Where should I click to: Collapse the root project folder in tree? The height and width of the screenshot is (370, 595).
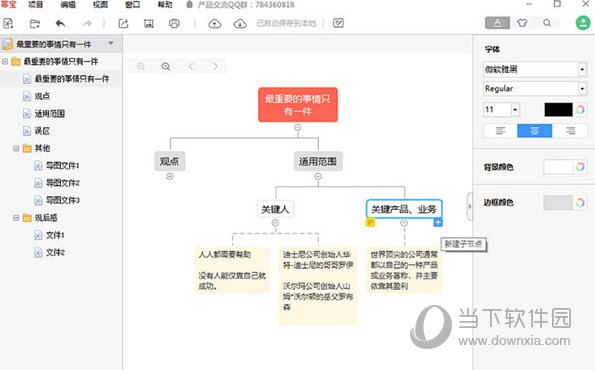click(x=5, y=61)
